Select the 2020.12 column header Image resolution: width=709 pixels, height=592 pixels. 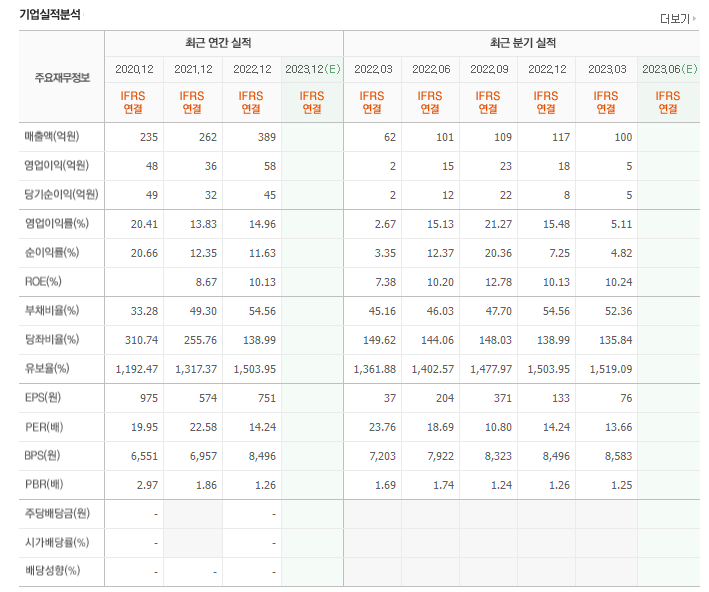[134, 69]
